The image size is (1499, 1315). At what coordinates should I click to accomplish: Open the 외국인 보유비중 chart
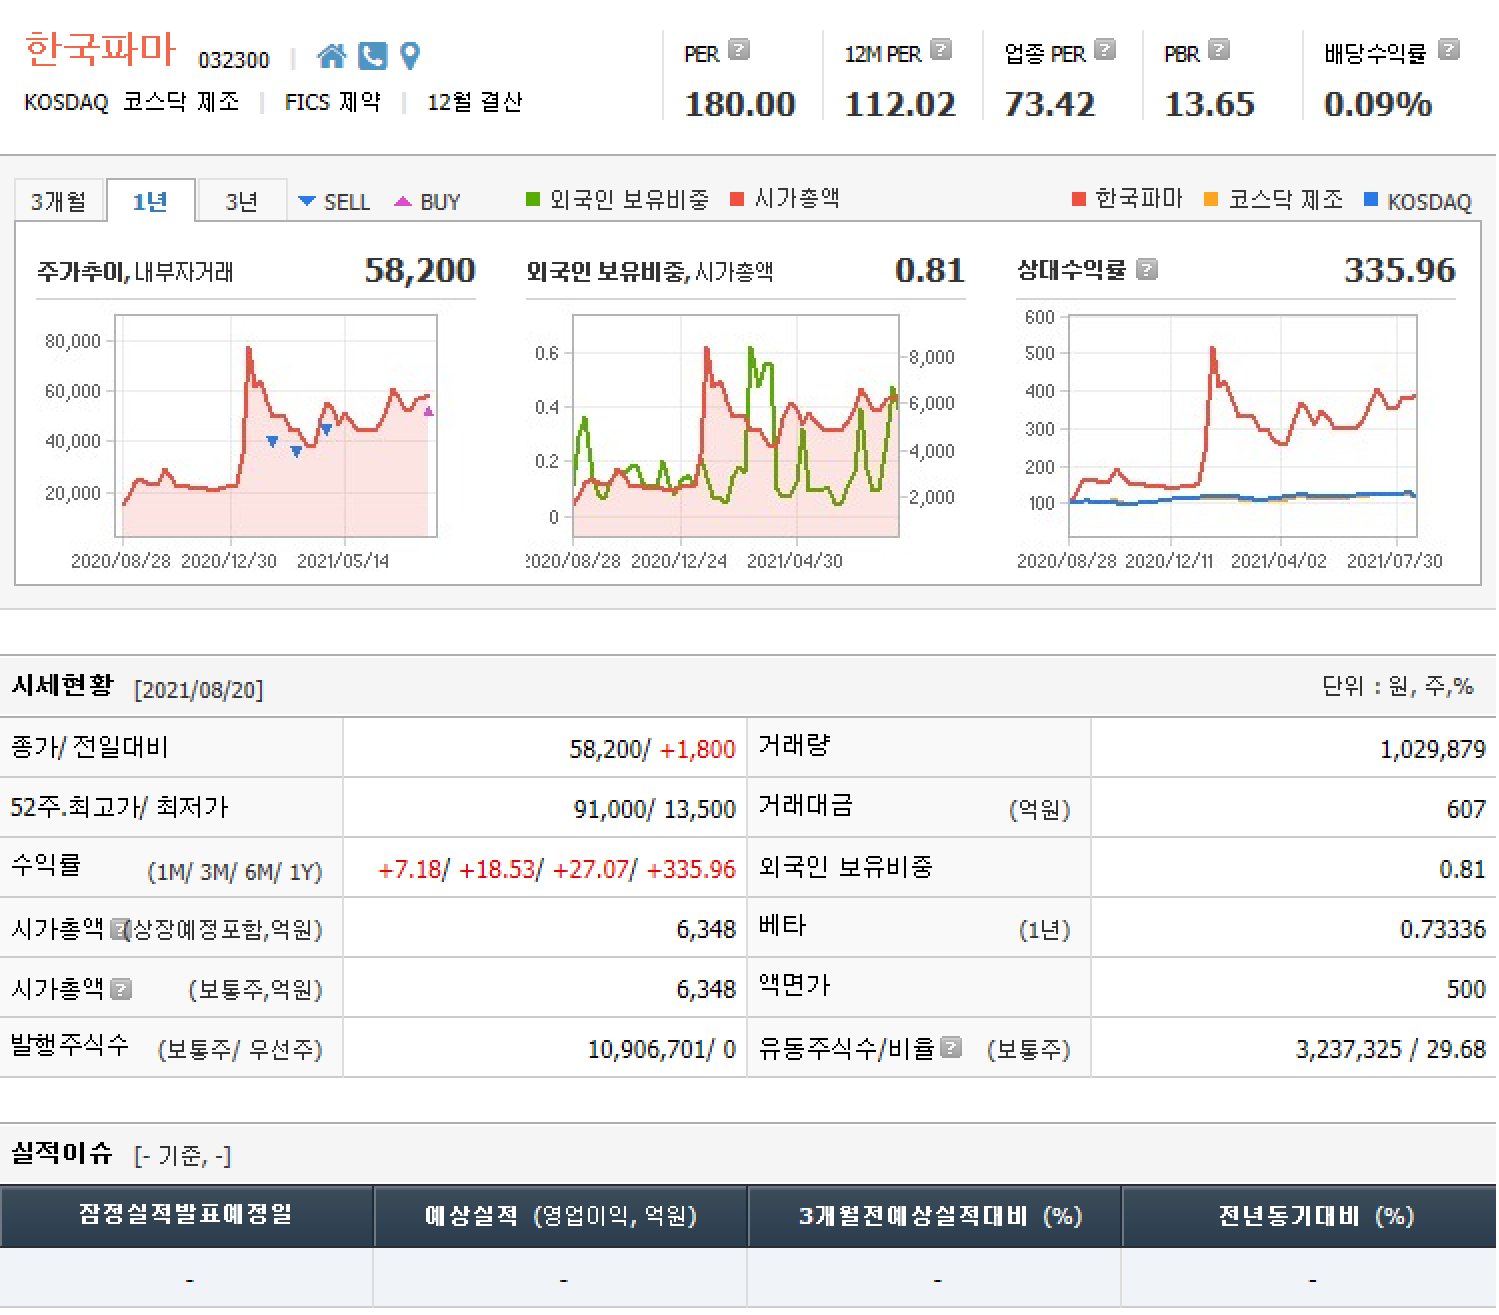[736, 427]
